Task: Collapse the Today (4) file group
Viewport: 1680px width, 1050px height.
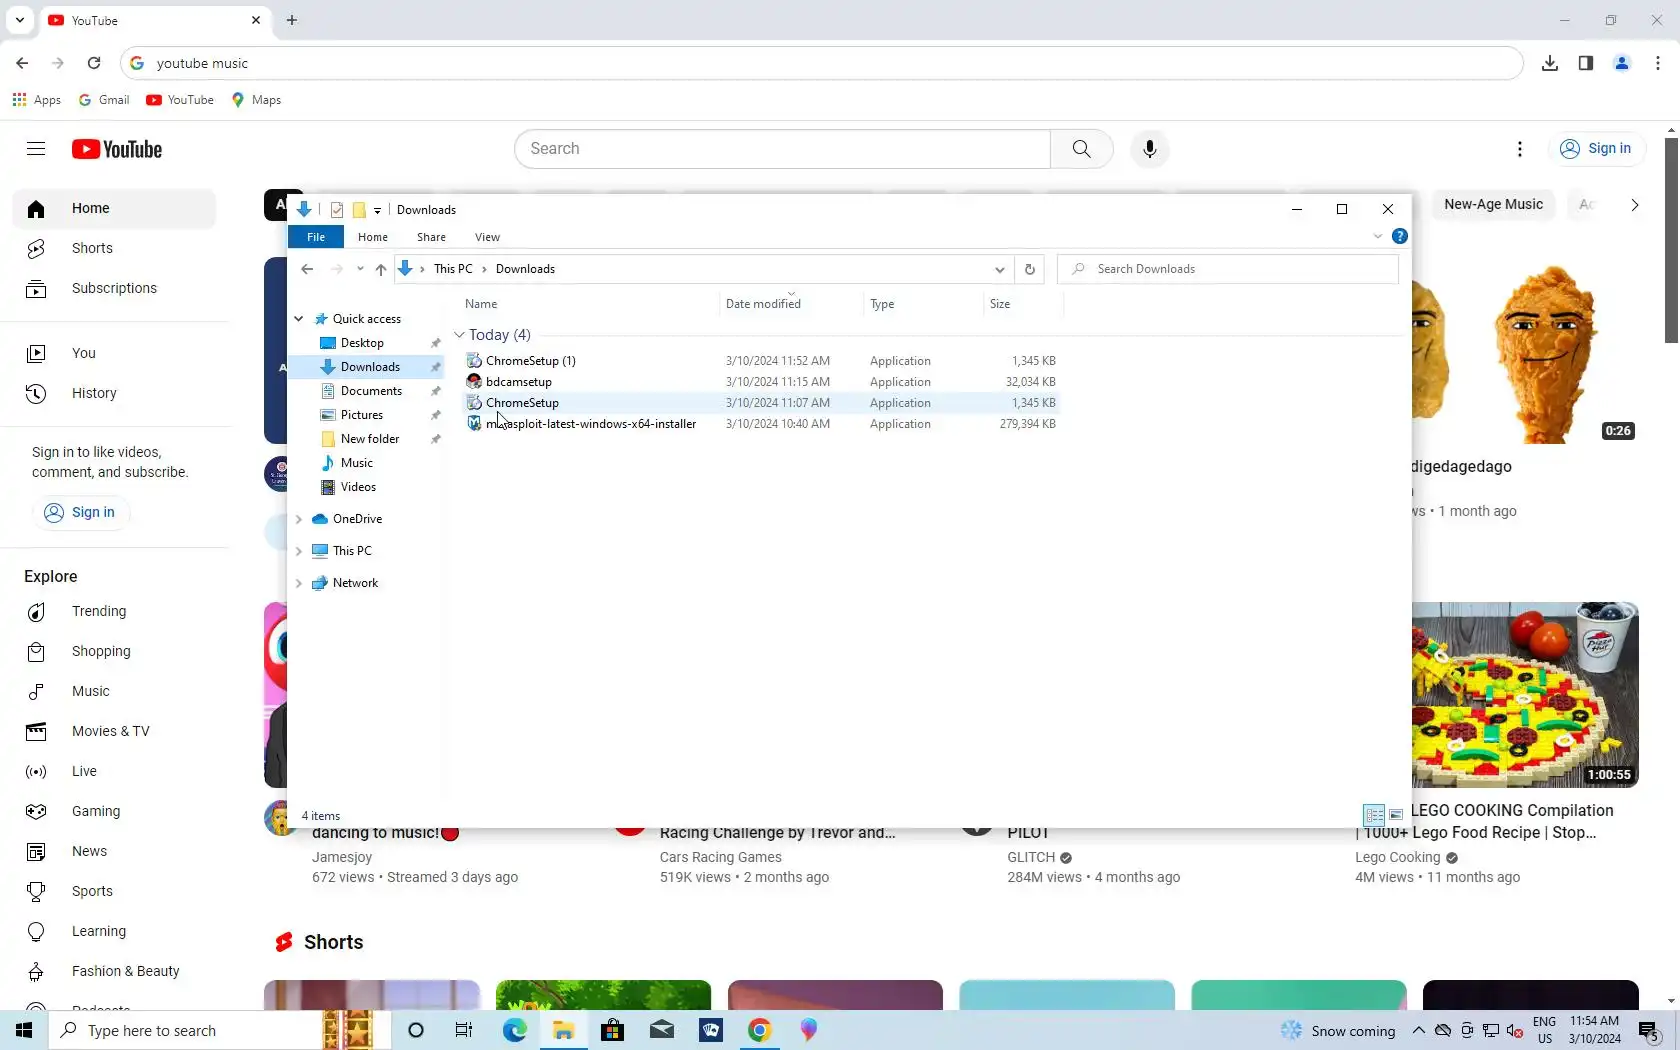Action: pyautogui.click(x=459, y=335)
